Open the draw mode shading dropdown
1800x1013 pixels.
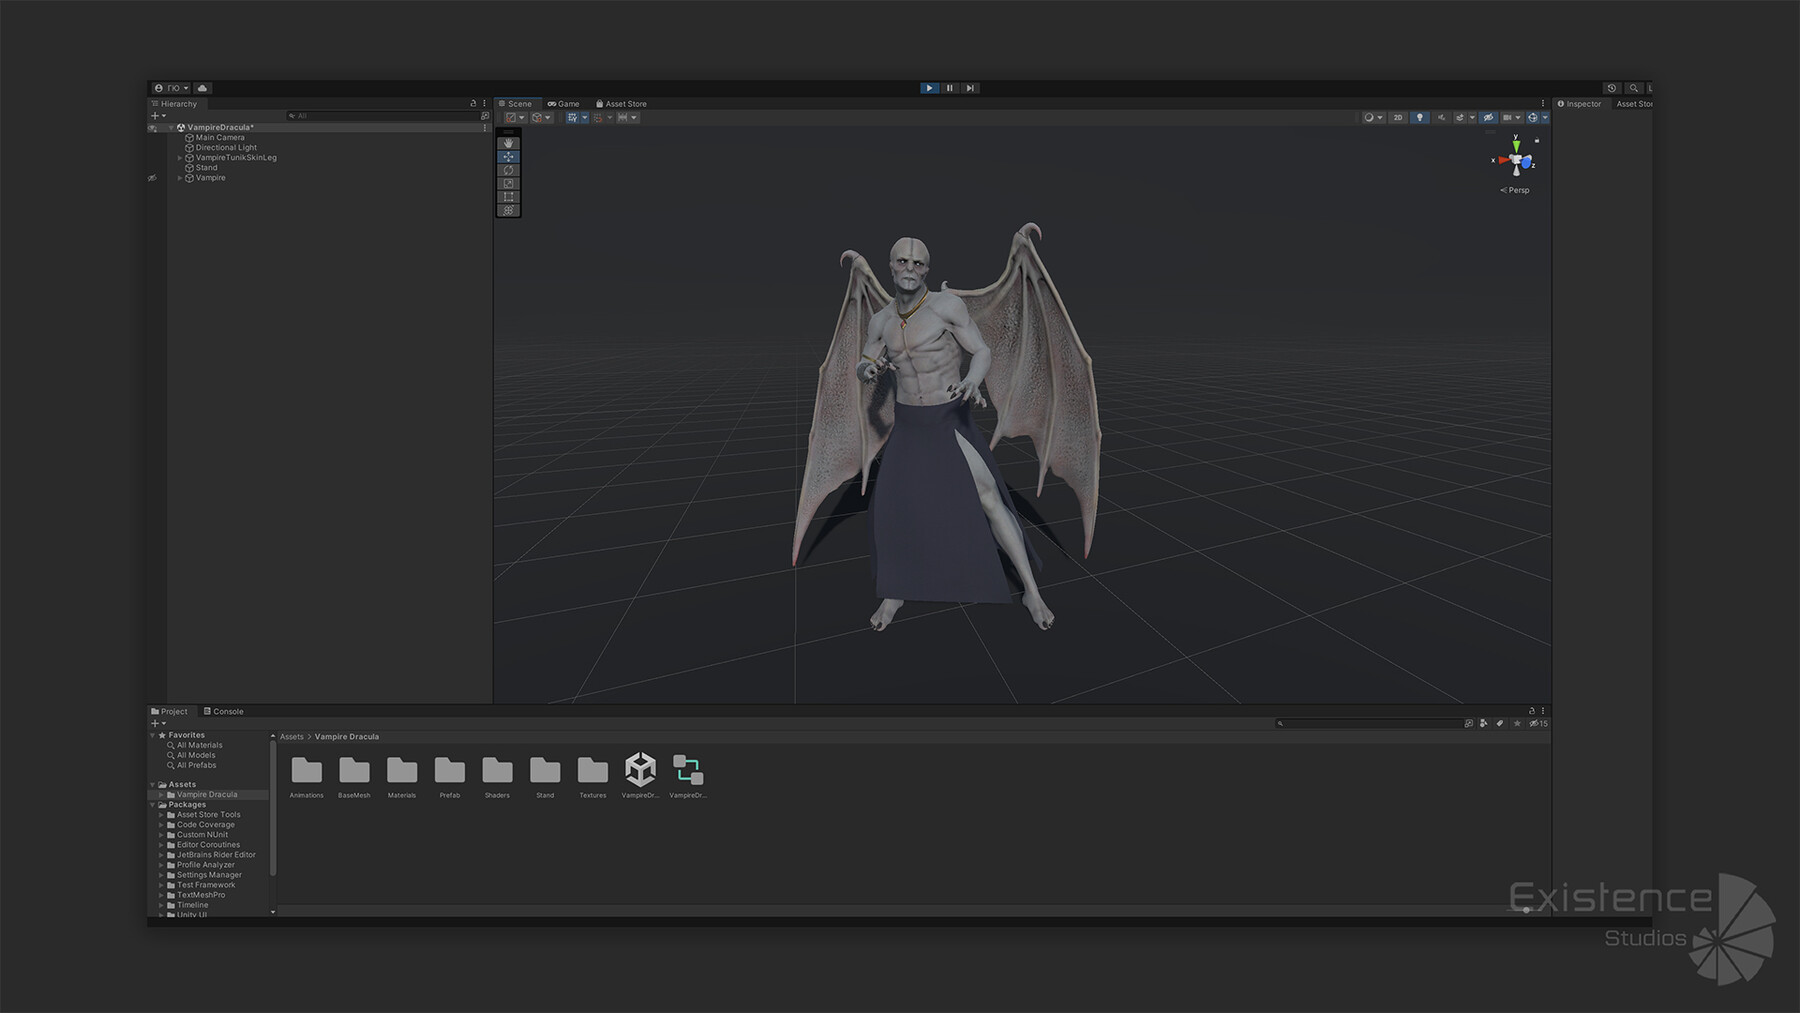[x=1374, y=117]
